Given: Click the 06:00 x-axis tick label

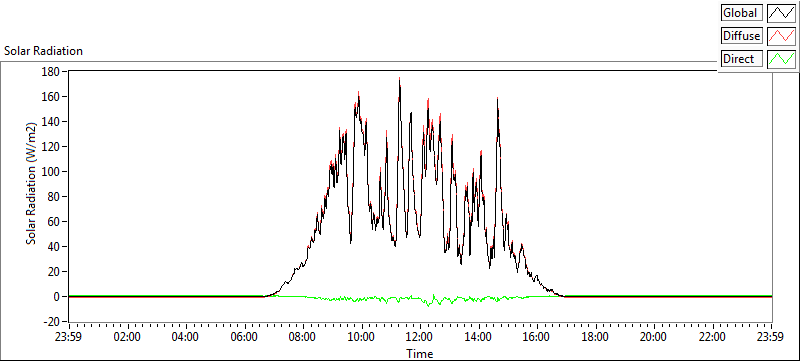Looking at the screenshot, I should click(245, 337).
